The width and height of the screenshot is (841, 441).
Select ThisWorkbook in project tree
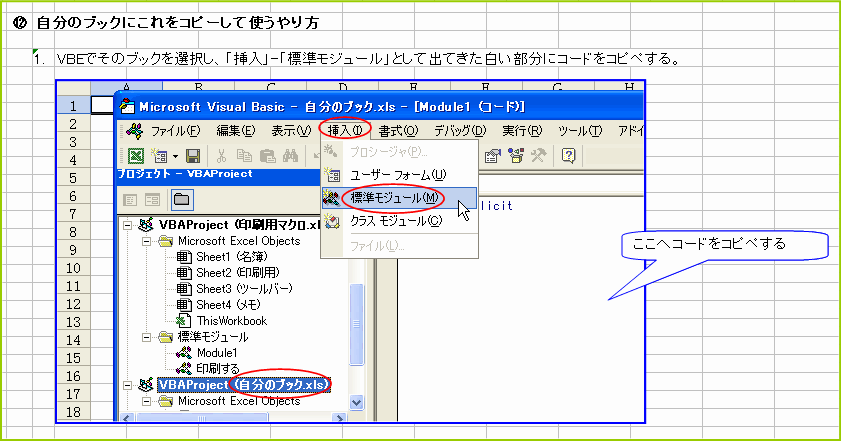(231, 321)
